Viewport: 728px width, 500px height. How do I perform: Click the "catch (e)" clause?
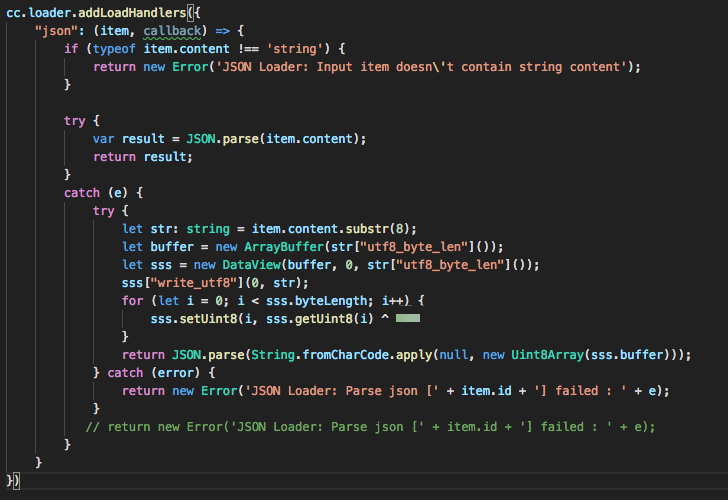[x=103, y=192]
